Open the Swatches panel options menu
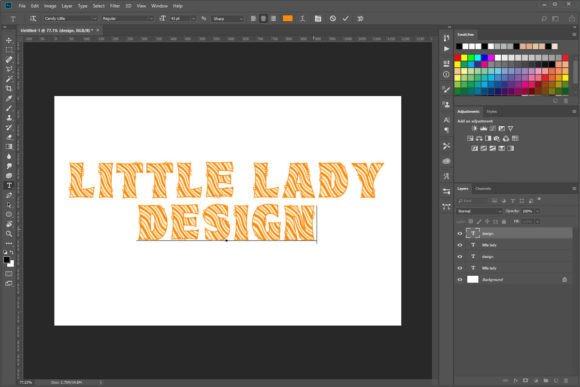This screenshot has width=580, height=387. pyautogui.click(x=574, y=34)
